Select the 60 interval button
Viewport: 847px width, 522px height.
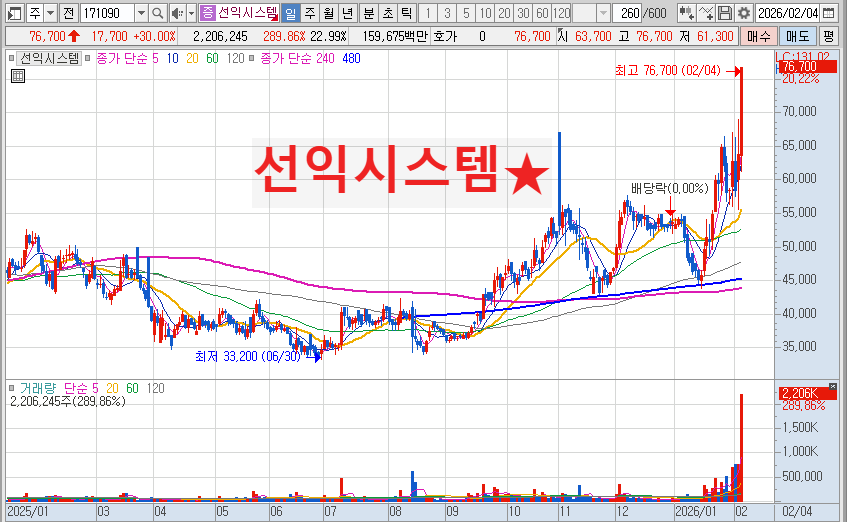(542, 13)
